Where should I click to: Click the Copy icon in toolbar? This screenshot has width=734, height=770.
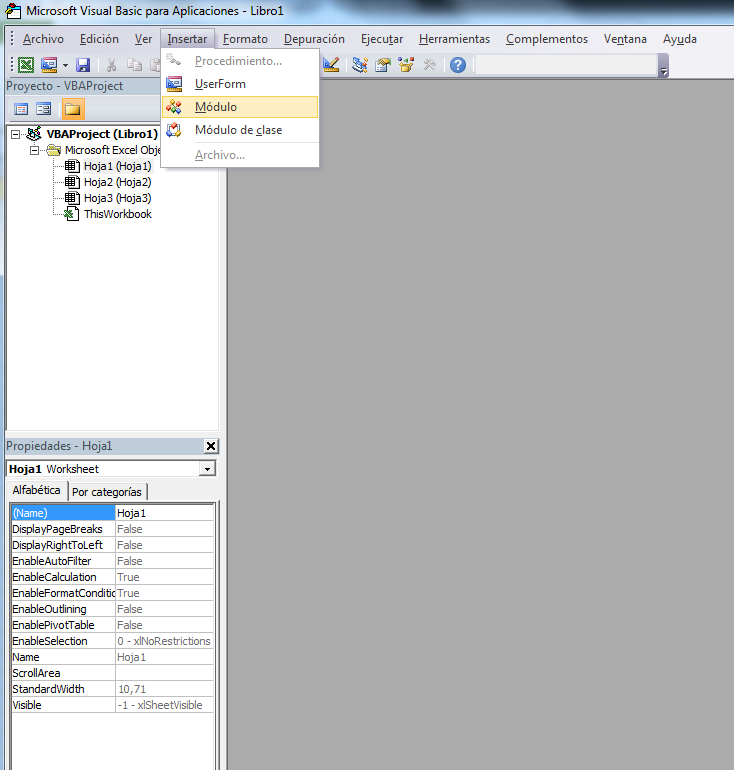134,65
